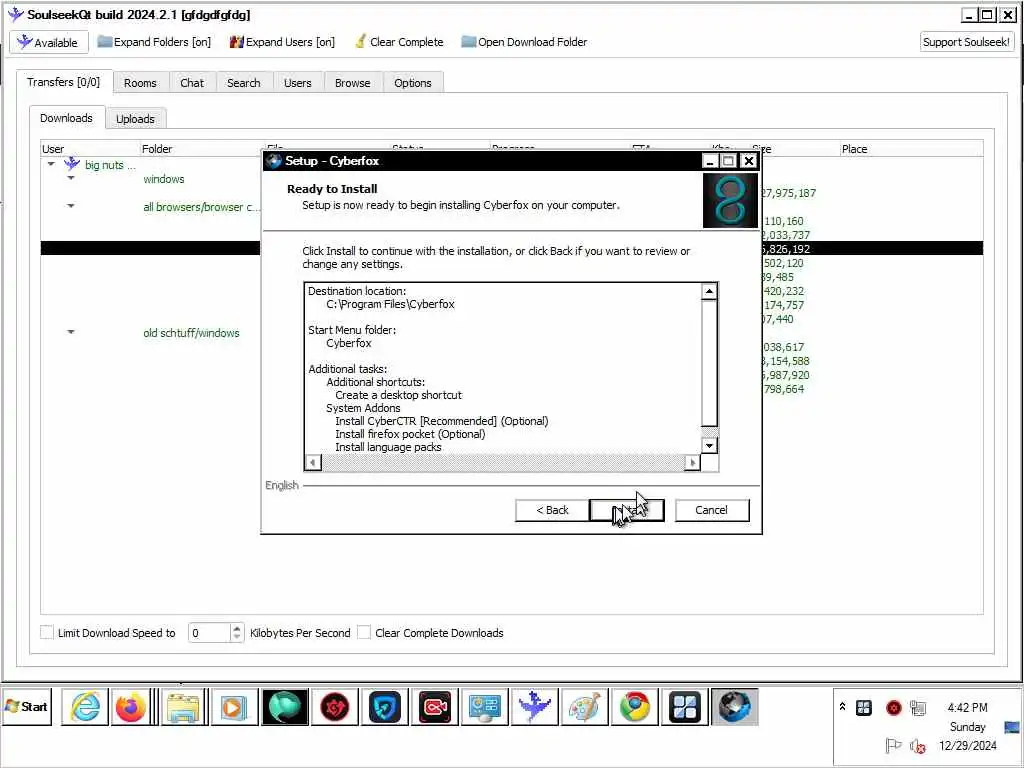
Task: Click the summary box scroll left arrow
Action: click(x=313, y=462)
